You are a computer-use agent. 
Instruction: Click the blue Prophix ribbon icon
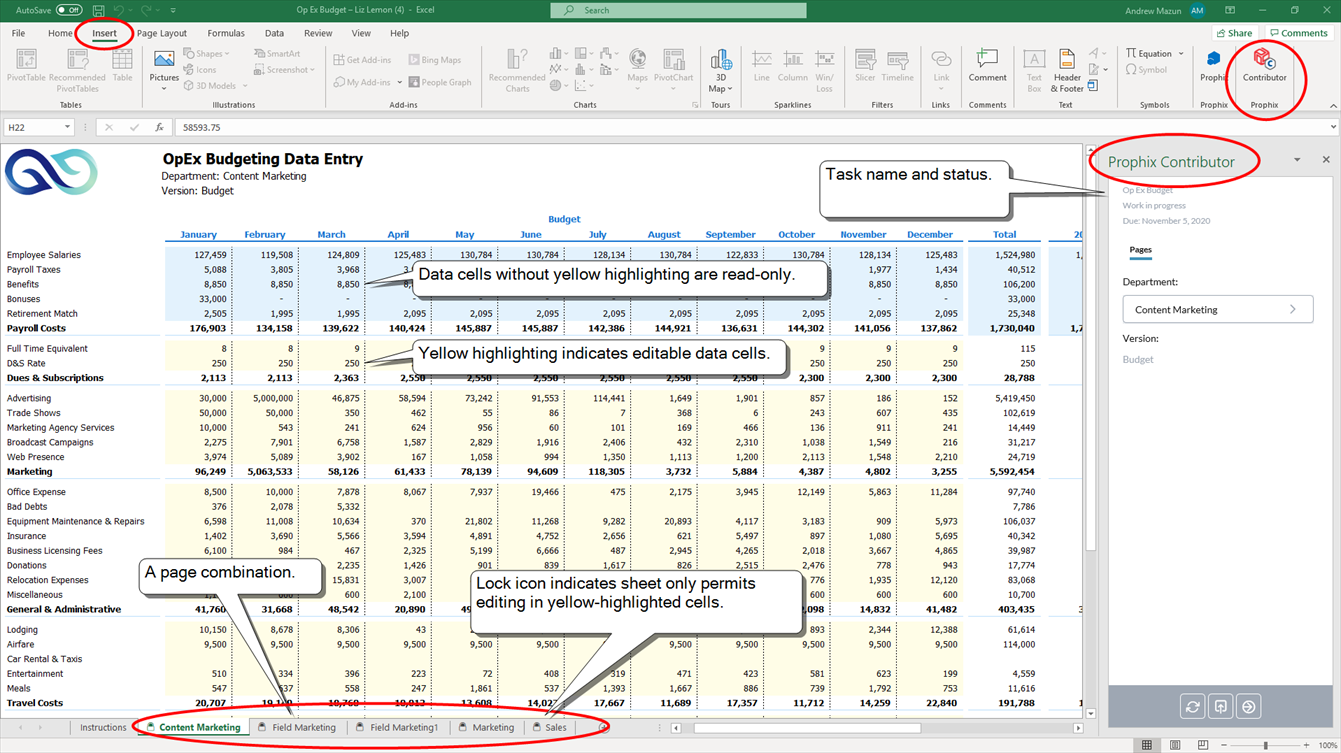click(x=1213, y=65)
